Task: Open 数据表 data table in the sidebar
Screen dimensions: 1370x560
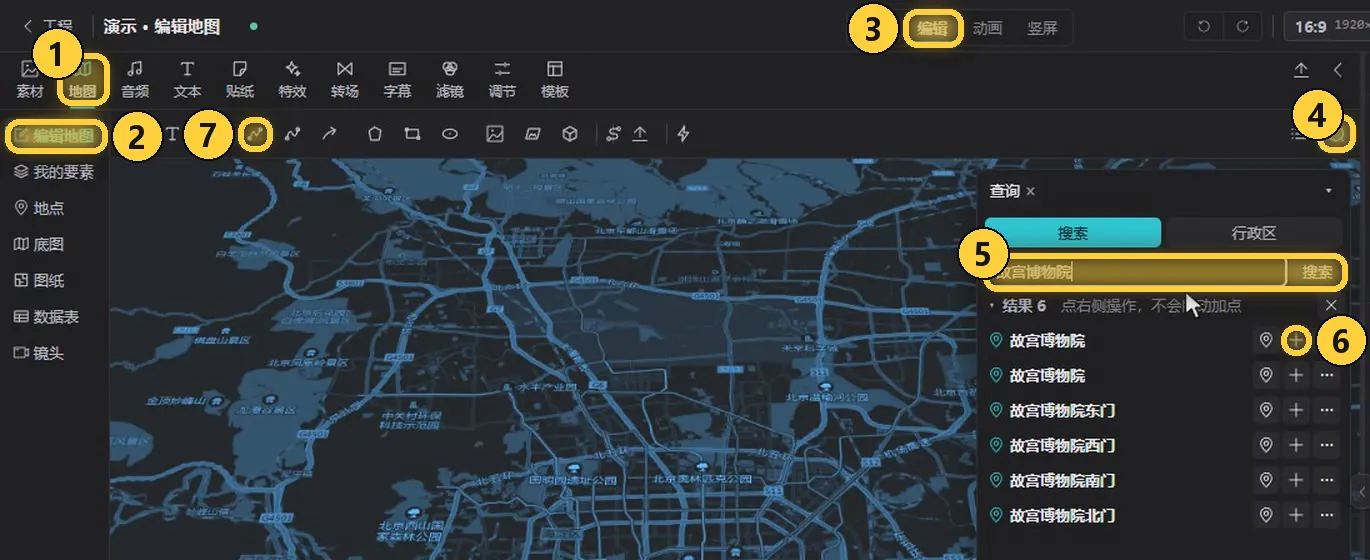Action: (46, 317)
